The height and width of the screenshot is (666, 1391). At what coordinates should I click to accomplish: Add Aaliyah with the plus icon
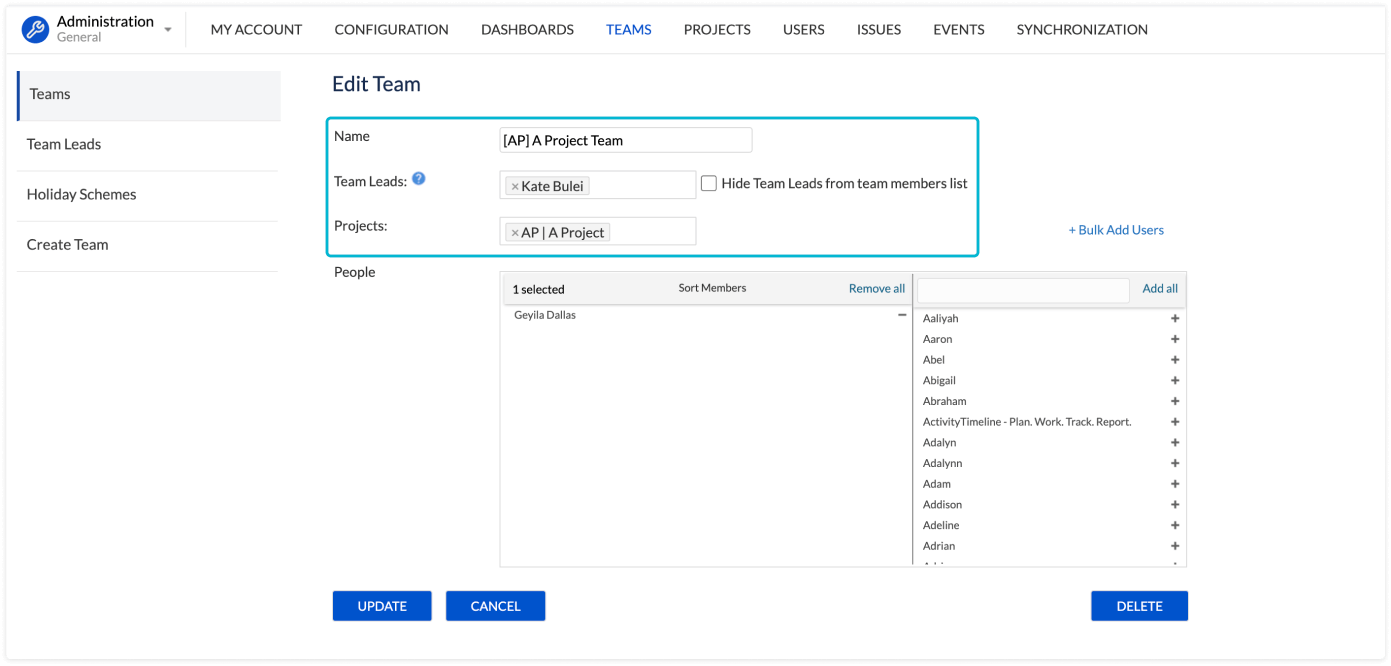[x=1175, y=319]
